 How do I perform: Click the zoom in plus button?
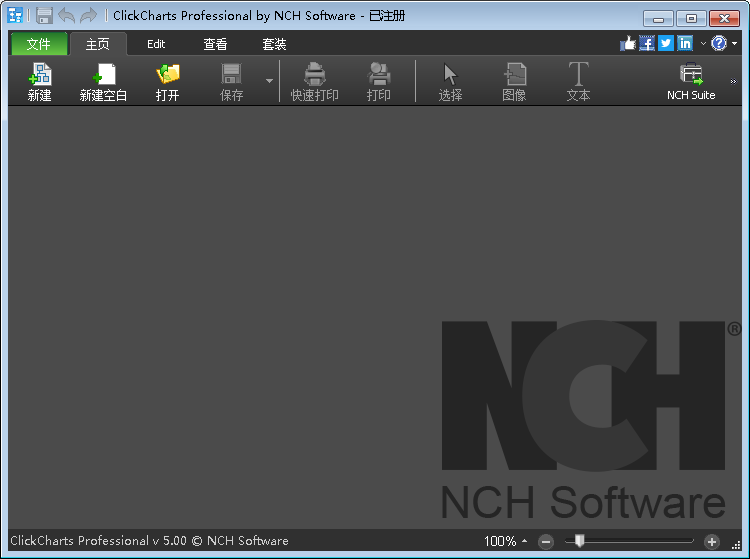(x=711, y=541)
